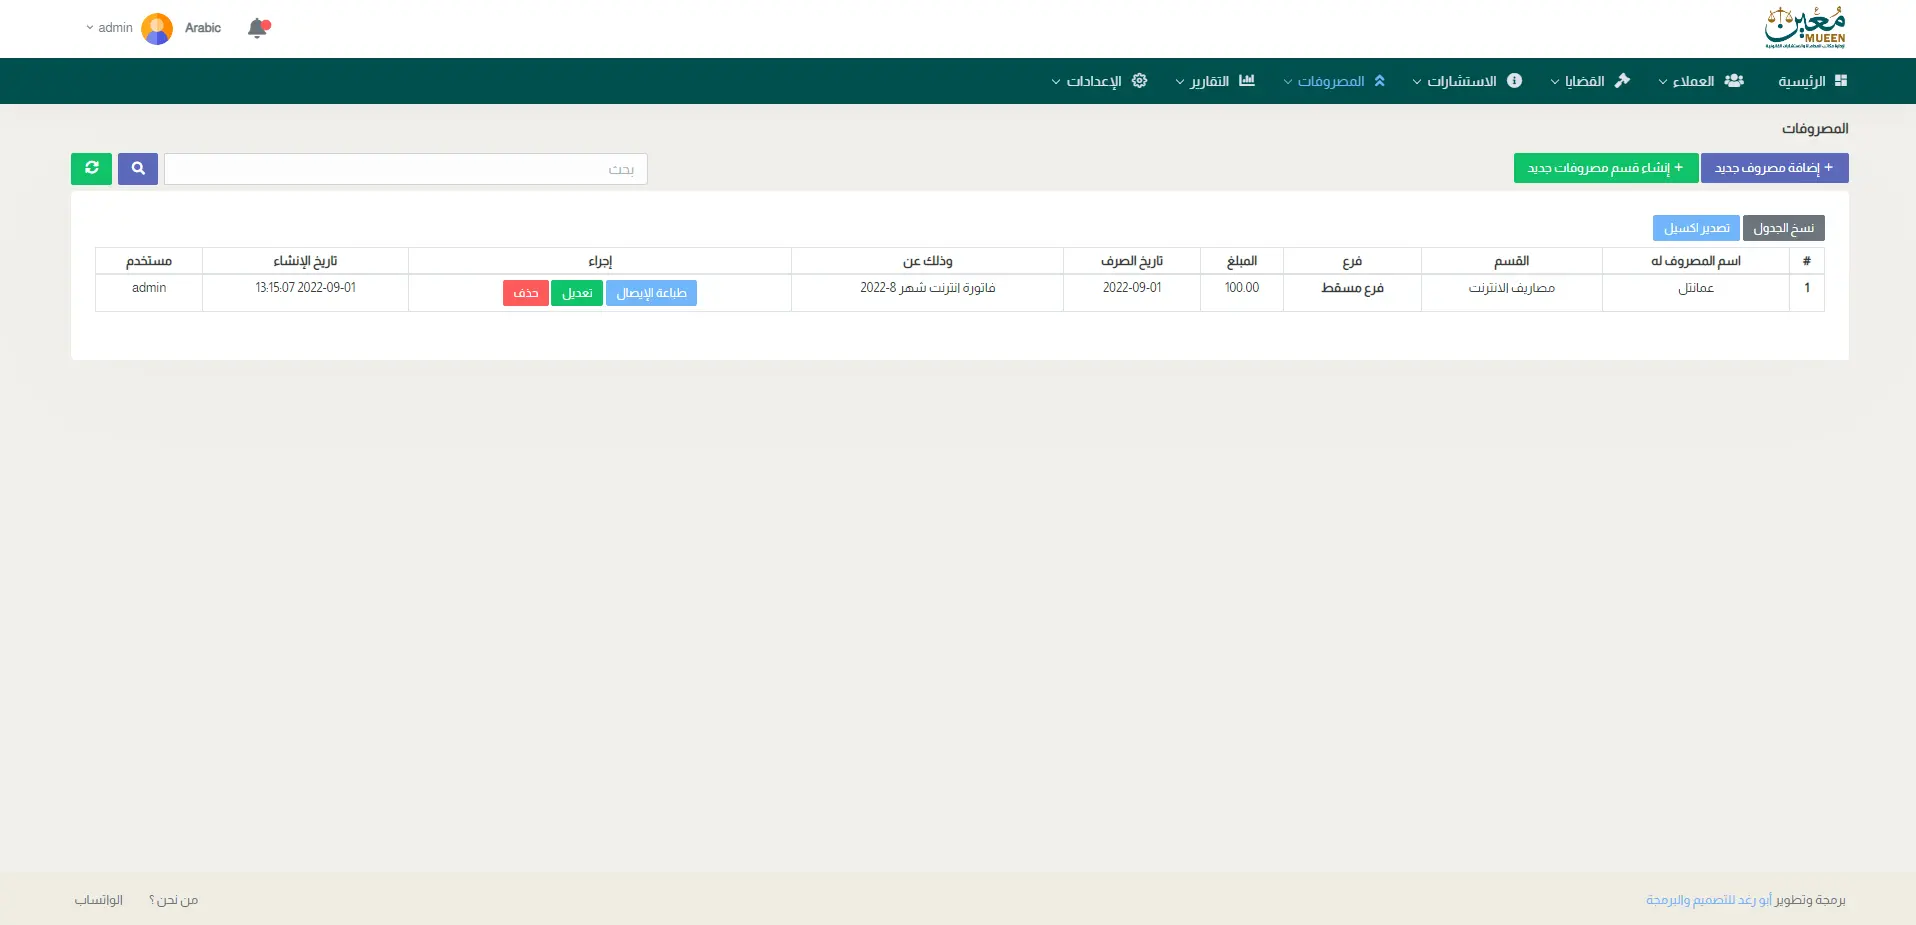Image resolution: width=1916 pixels, height=925 pixels.
Task: Expand the المصروفات menu dropdown
Action: [x=1330, y=81]
